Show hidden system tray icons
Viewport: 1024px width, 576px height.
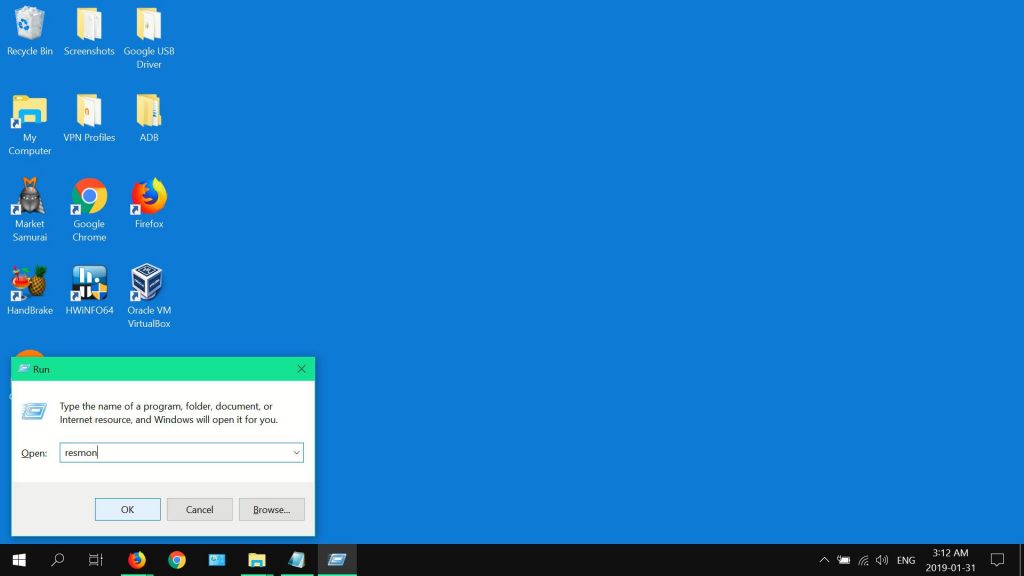pyautogui.click(x=824, y=560)
